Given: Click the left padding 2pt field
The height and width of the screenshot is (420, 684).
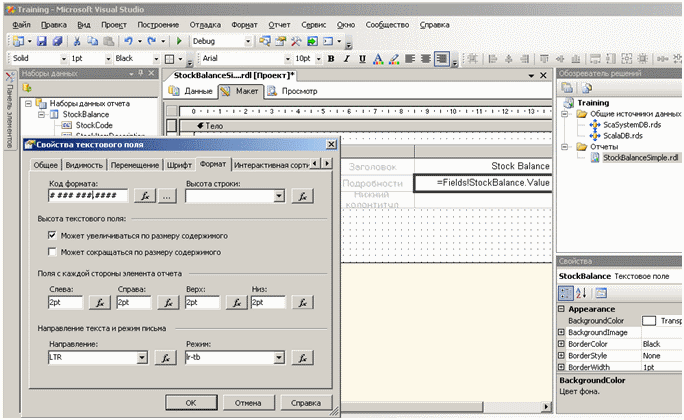Looking at the screenshot, I should coord(65,302).
